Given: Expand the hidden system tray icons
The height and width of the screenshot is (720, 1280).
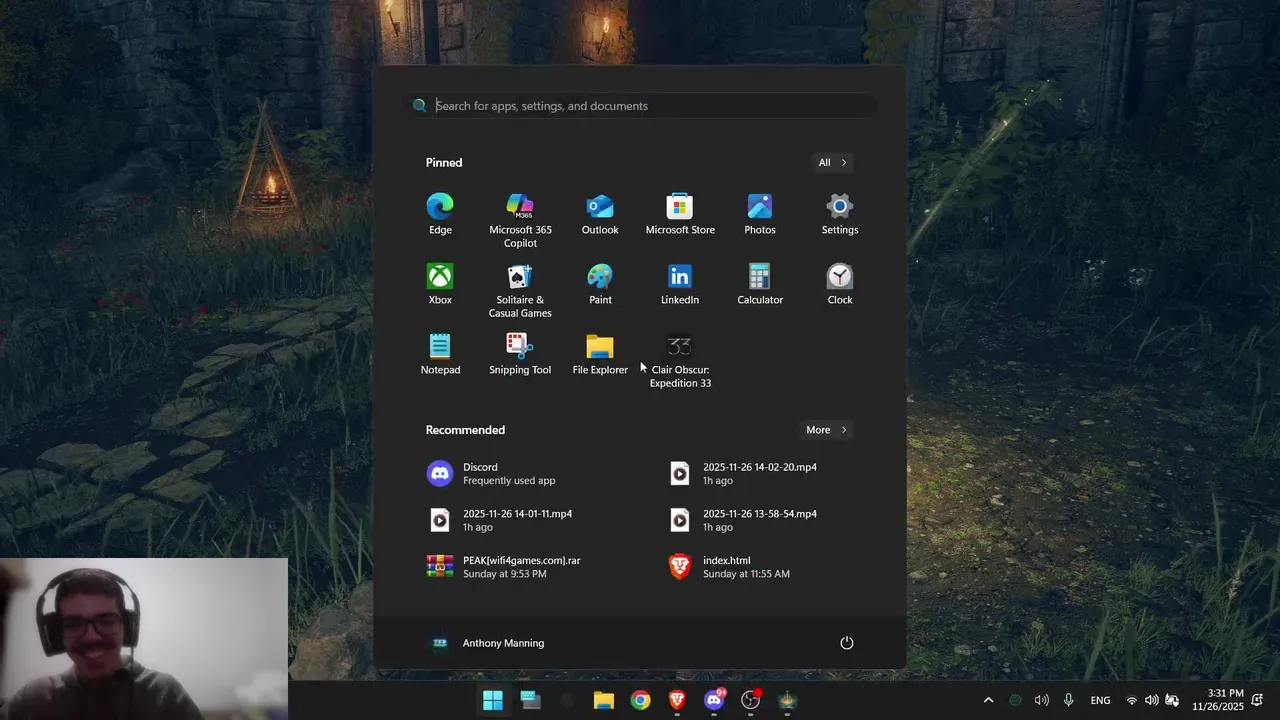Looking at the screenshot, I should [989, 700].
